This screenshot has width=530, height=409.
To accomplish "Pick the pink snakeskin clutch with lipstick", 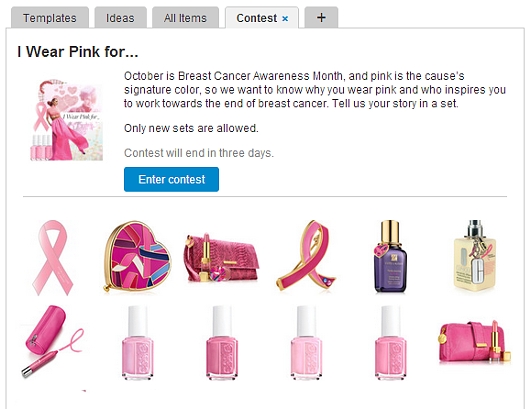I will [222, 258].
